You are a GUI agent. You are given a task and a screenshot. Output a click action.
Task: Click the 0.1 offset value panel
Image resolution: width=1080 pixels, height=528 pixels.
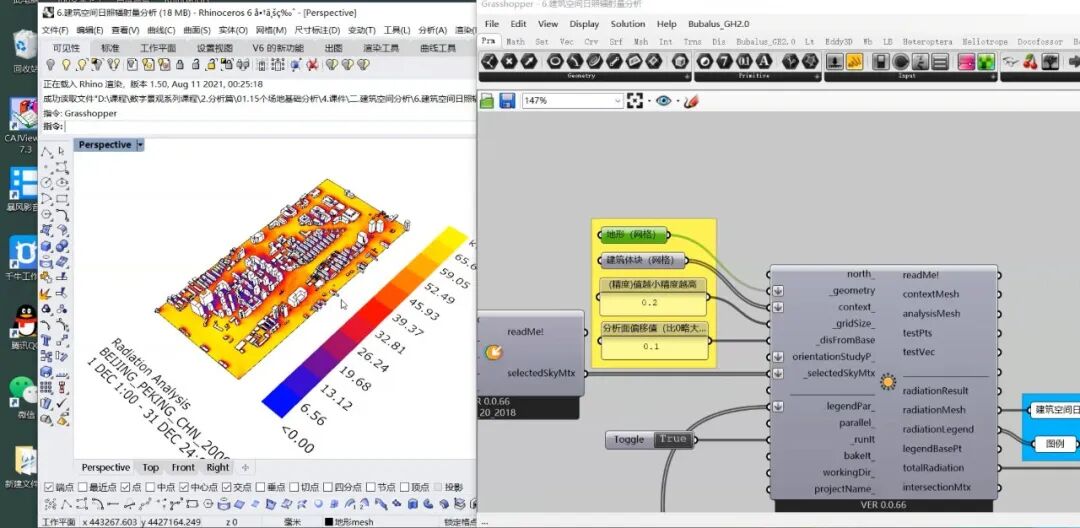click(x=652, y=346)
